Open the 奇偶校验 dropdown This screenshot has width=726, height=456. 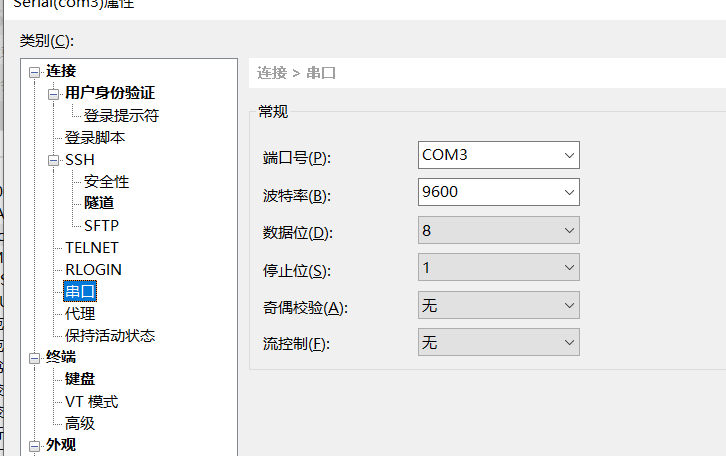(569, 305)
